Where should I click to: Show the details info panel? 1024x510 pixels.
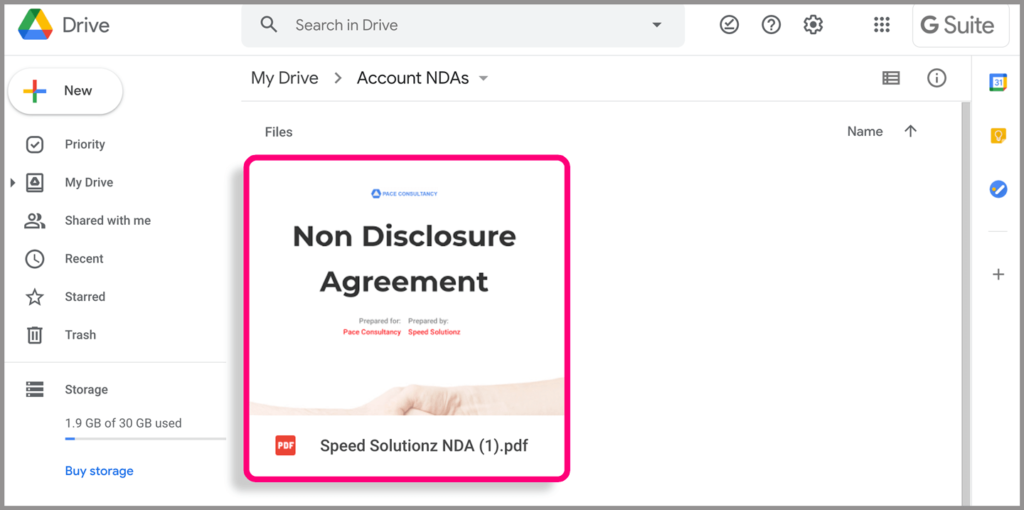936,78
